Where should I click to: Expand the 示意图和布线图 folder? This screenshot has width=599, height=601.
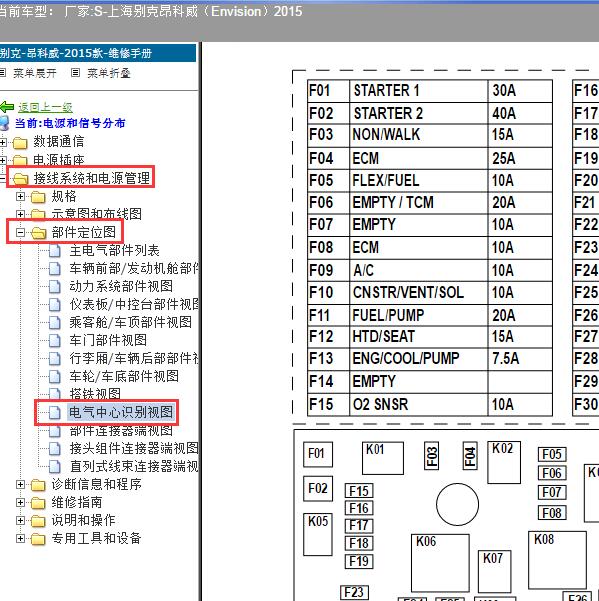20,214
